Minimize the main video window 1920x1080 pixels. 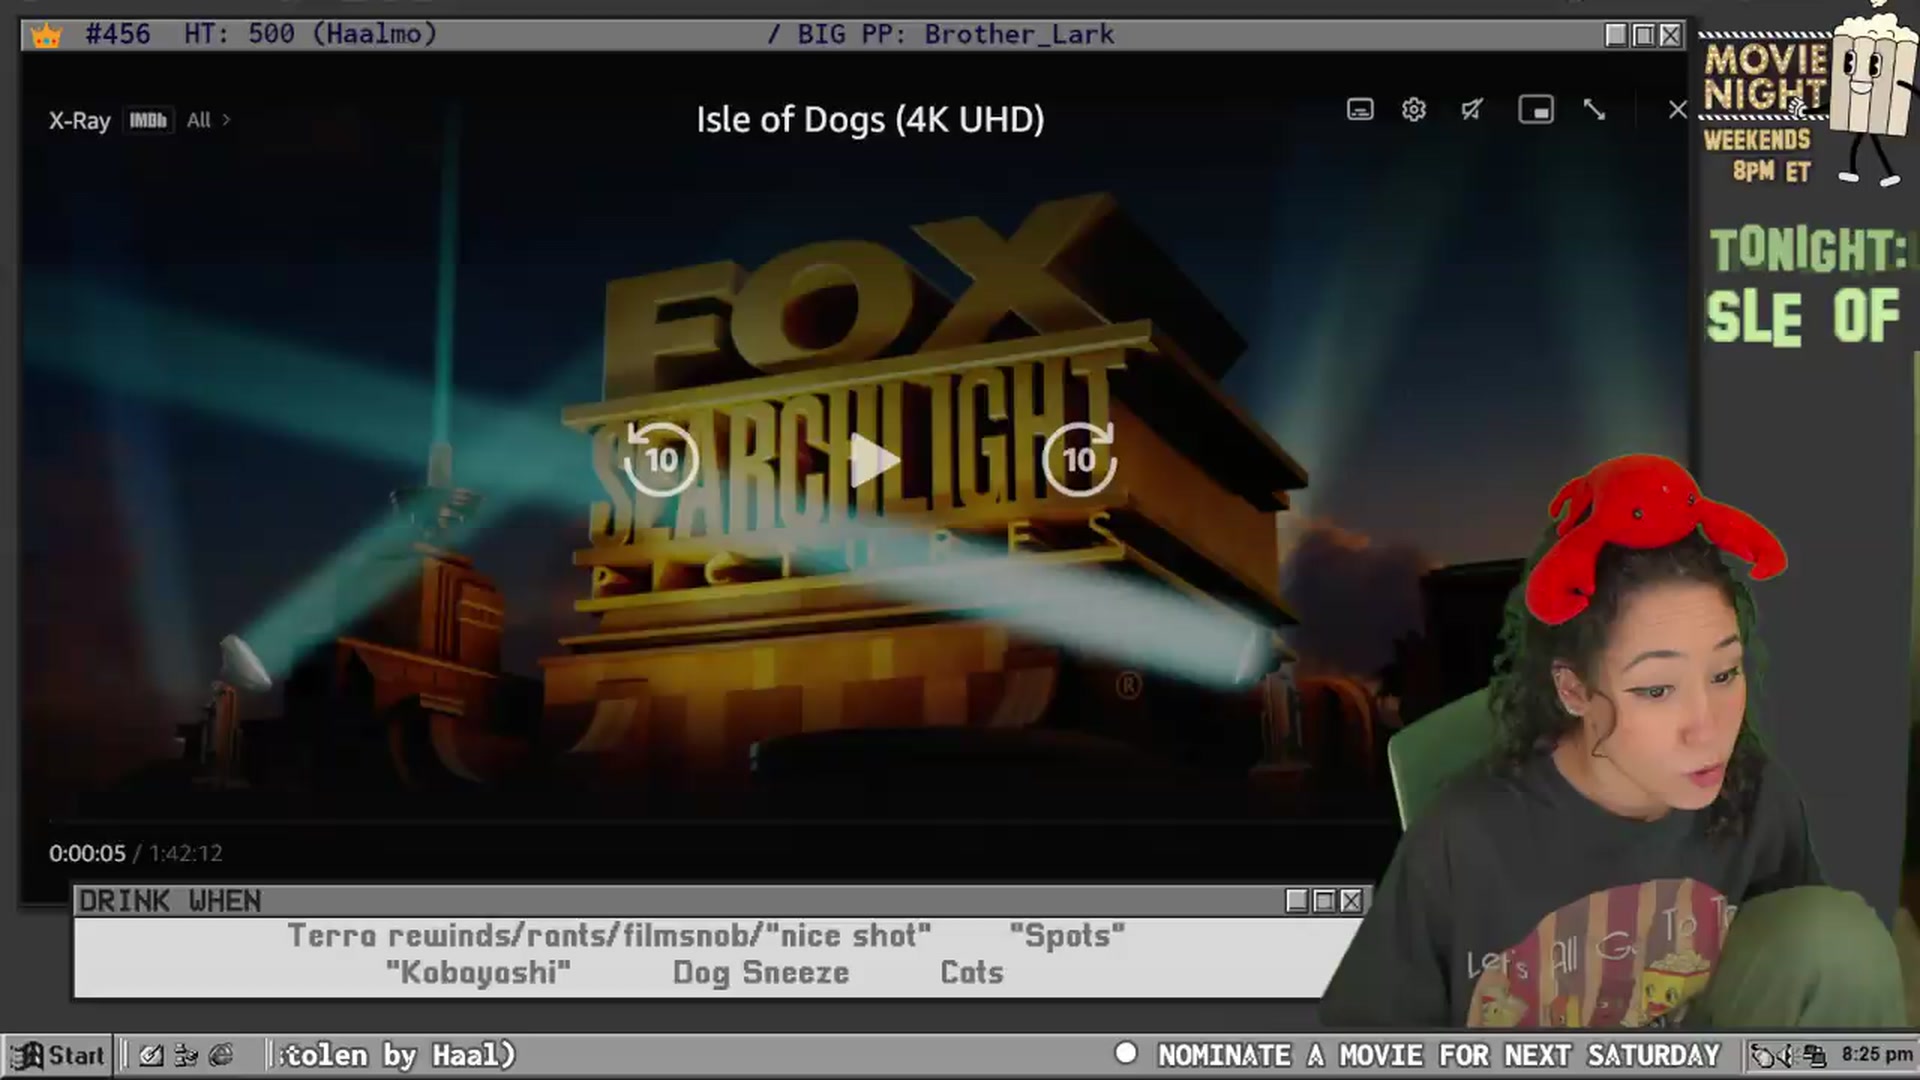(x=1616, y=35)
